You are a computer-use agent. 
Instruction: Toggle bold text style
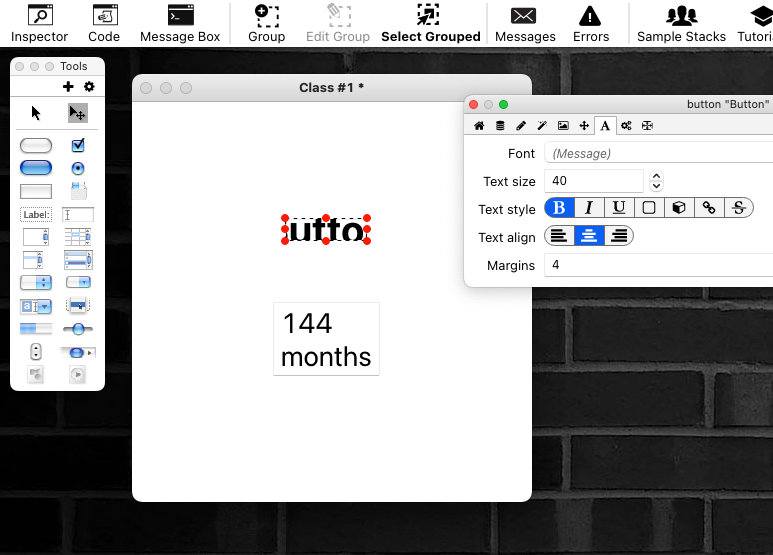coord(559,208)
